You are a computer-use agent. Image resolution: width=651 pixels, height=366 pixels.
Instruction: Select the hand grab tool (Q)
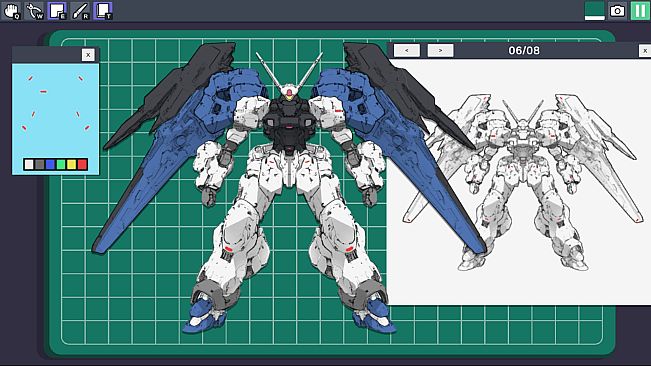click(12, 11)
